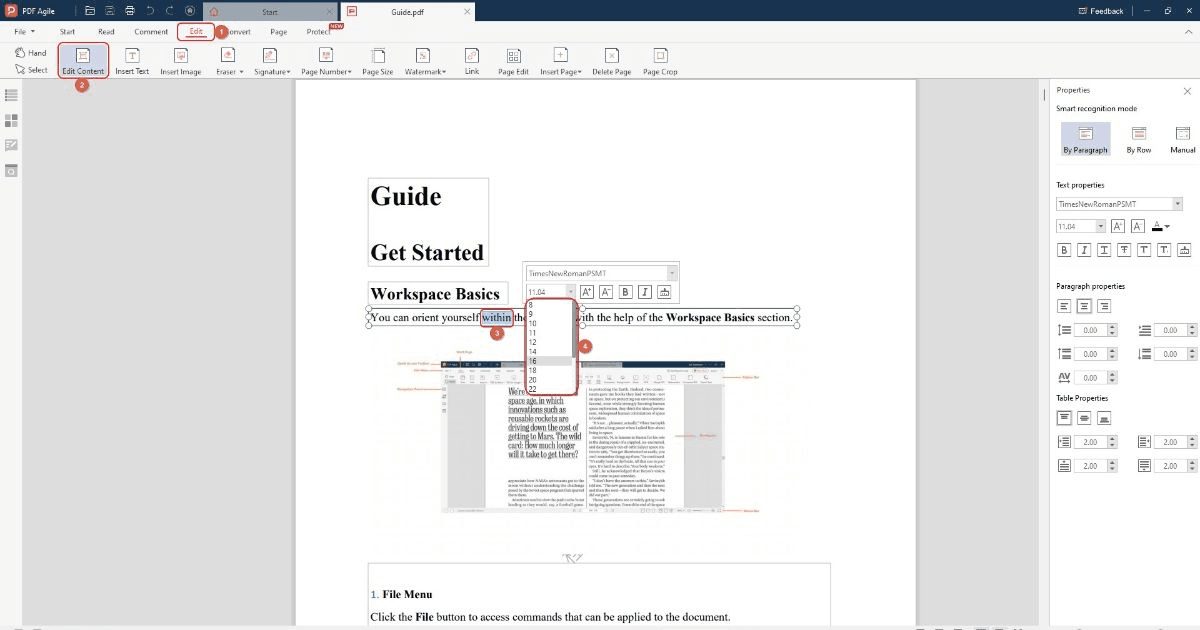
Task: Open the annotations panel icon in left sidebar
Action: pyautogui.click(x=11, y=145)
